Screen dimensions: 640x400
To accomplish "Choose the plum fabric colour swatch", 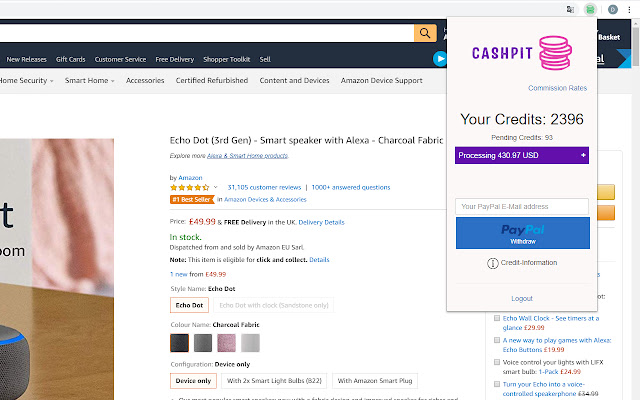I will 227,343.
